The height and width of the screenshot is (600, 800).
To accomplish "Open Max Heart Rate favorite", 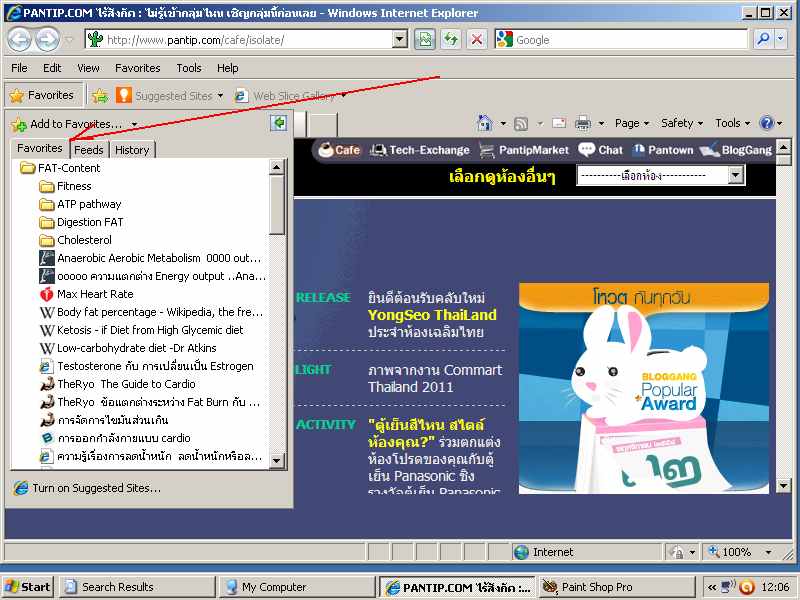I will tap(86, 294).
